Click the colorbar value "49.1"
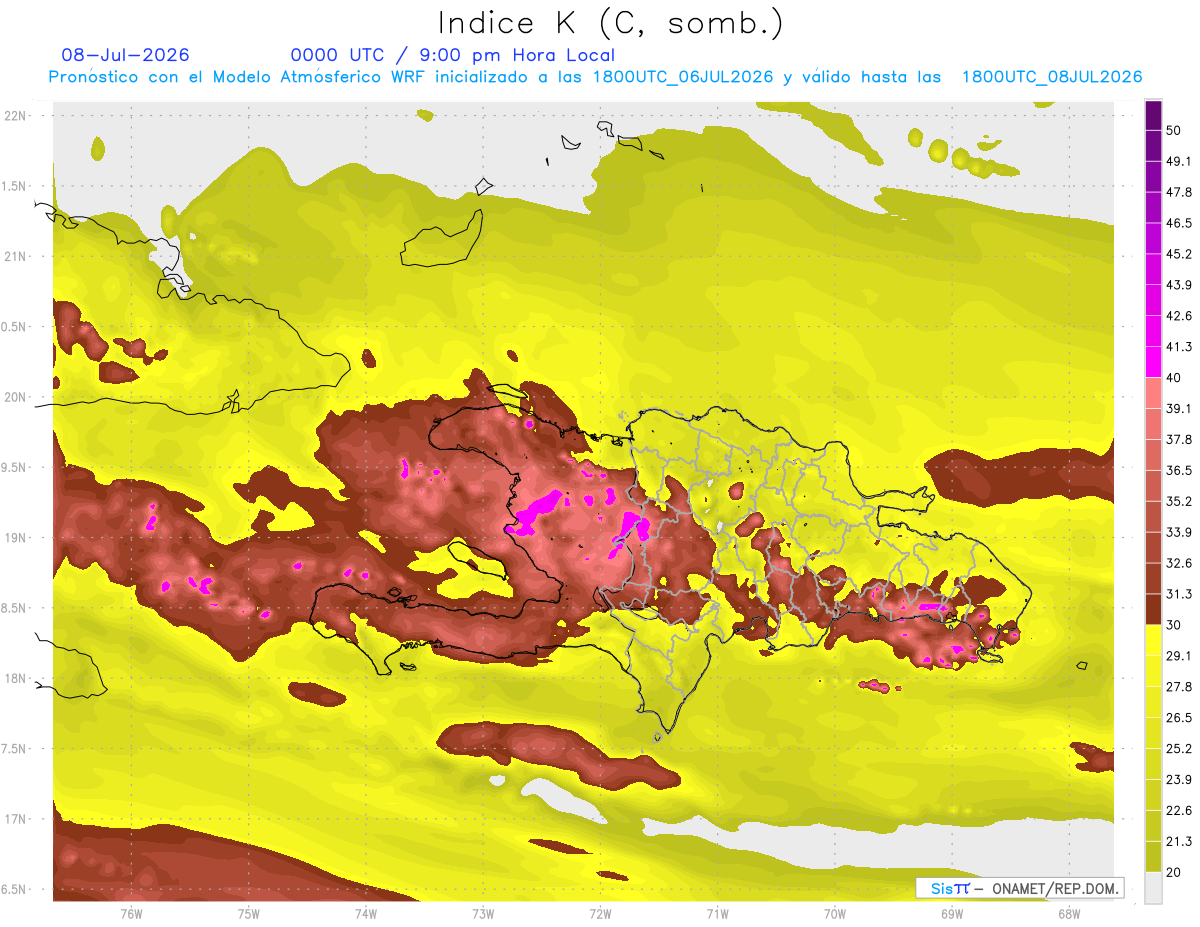 coord(1179,161)
